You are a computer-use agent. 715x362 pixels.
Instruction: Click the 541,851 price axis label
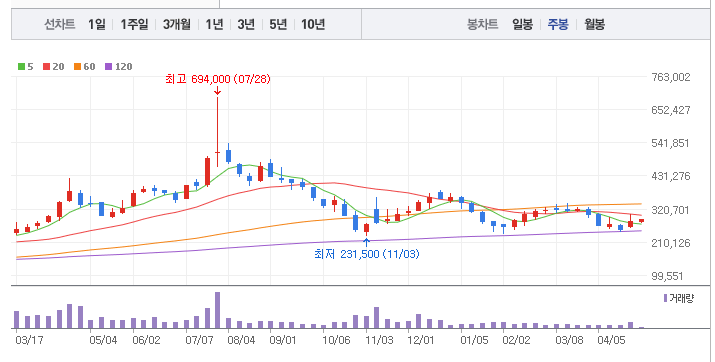click(x=671, y=143)
